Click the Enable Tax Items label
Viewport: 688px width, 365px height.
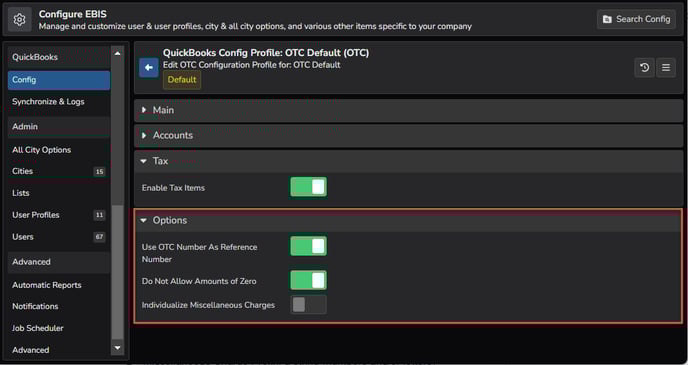[x=173, y=188]
